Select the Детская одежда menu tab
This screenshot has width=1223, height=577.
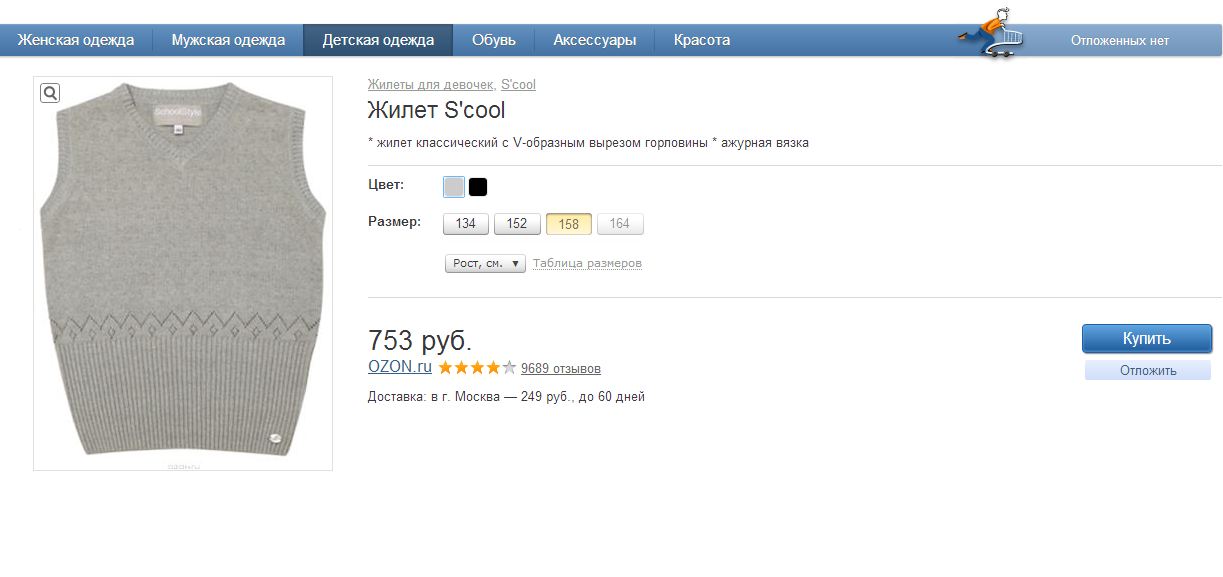[378, 40]
